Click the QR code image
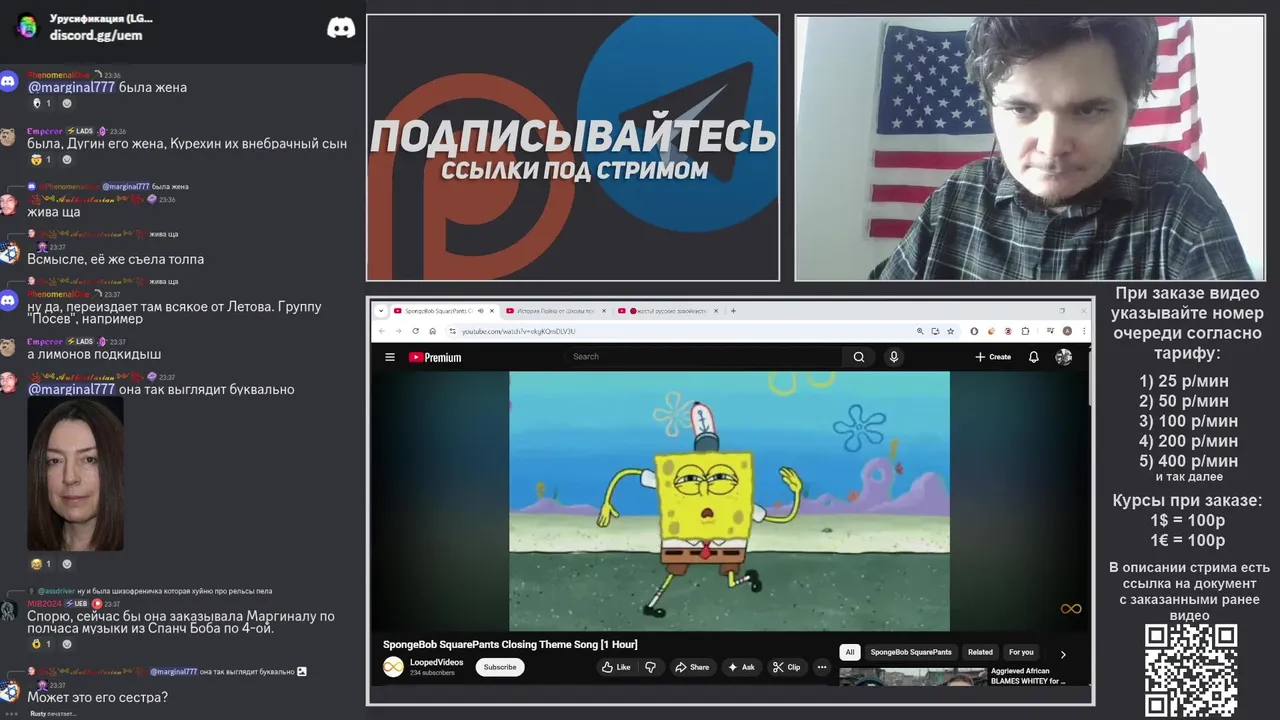Viewport: 1280px width, 720px height. [1191, 670]
